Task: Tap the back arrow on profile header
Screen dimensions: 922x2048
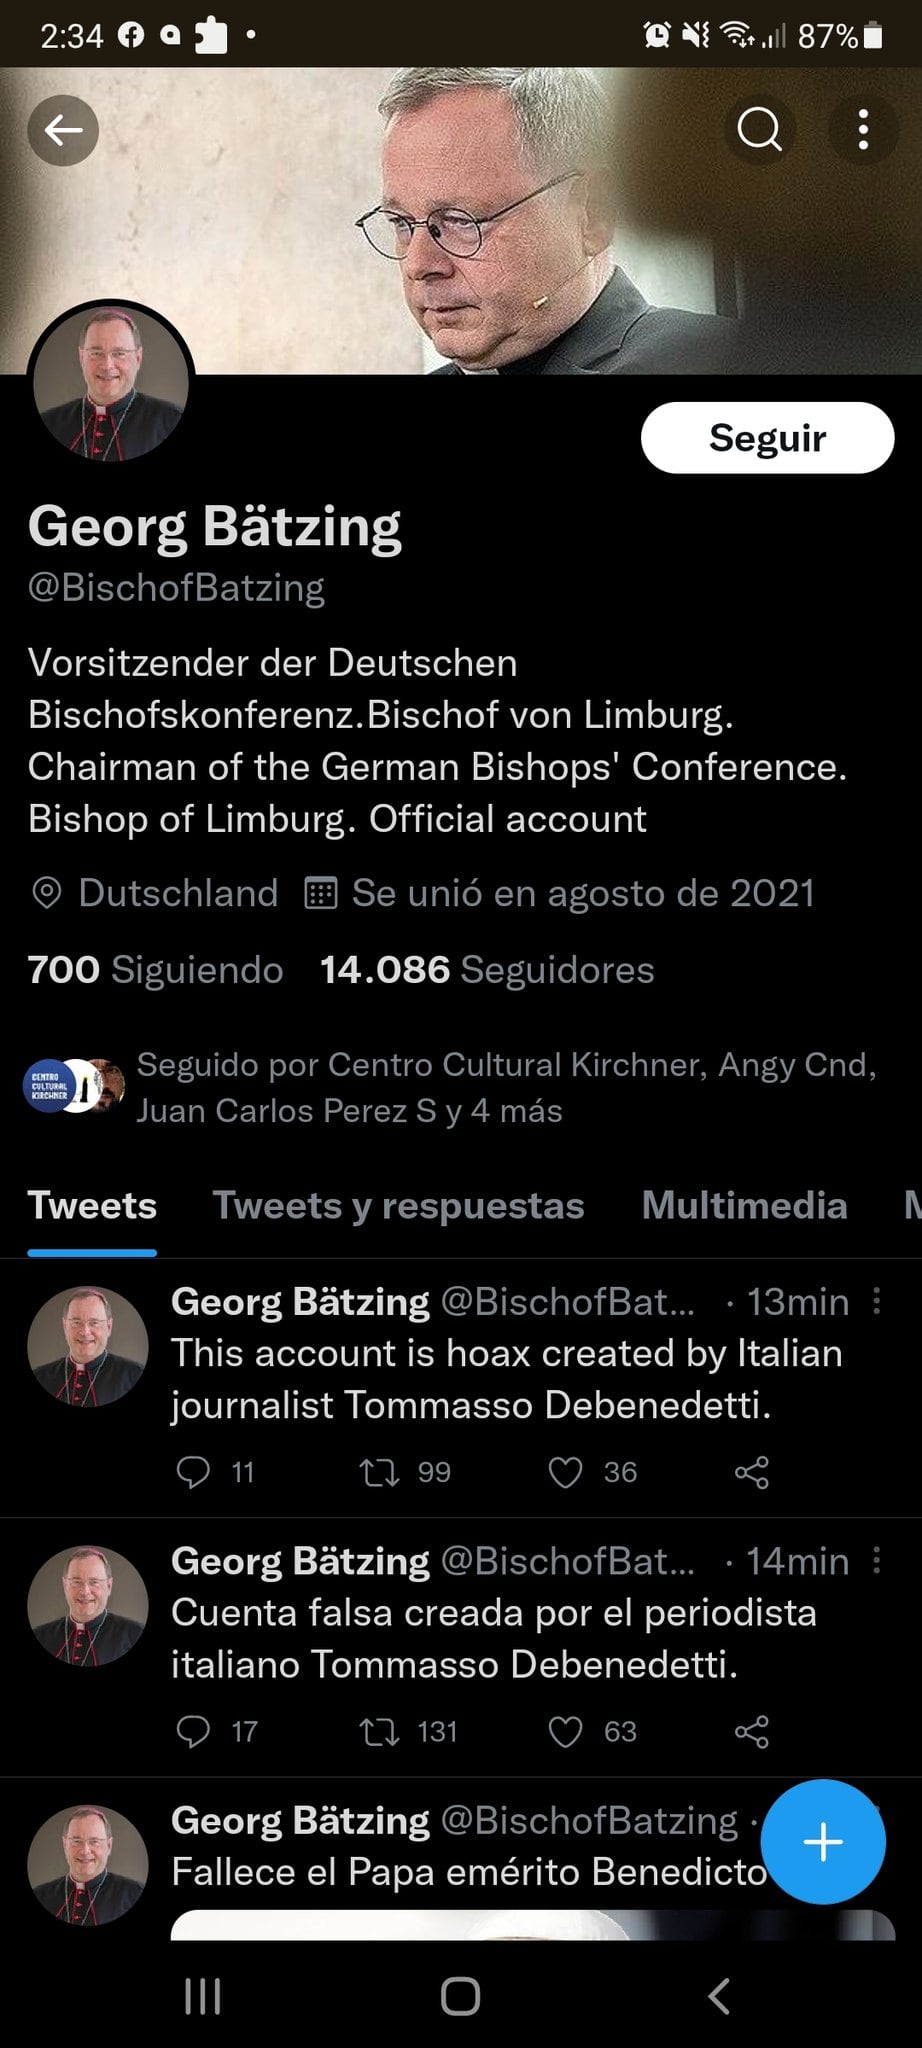Action: tap(63, 130)
